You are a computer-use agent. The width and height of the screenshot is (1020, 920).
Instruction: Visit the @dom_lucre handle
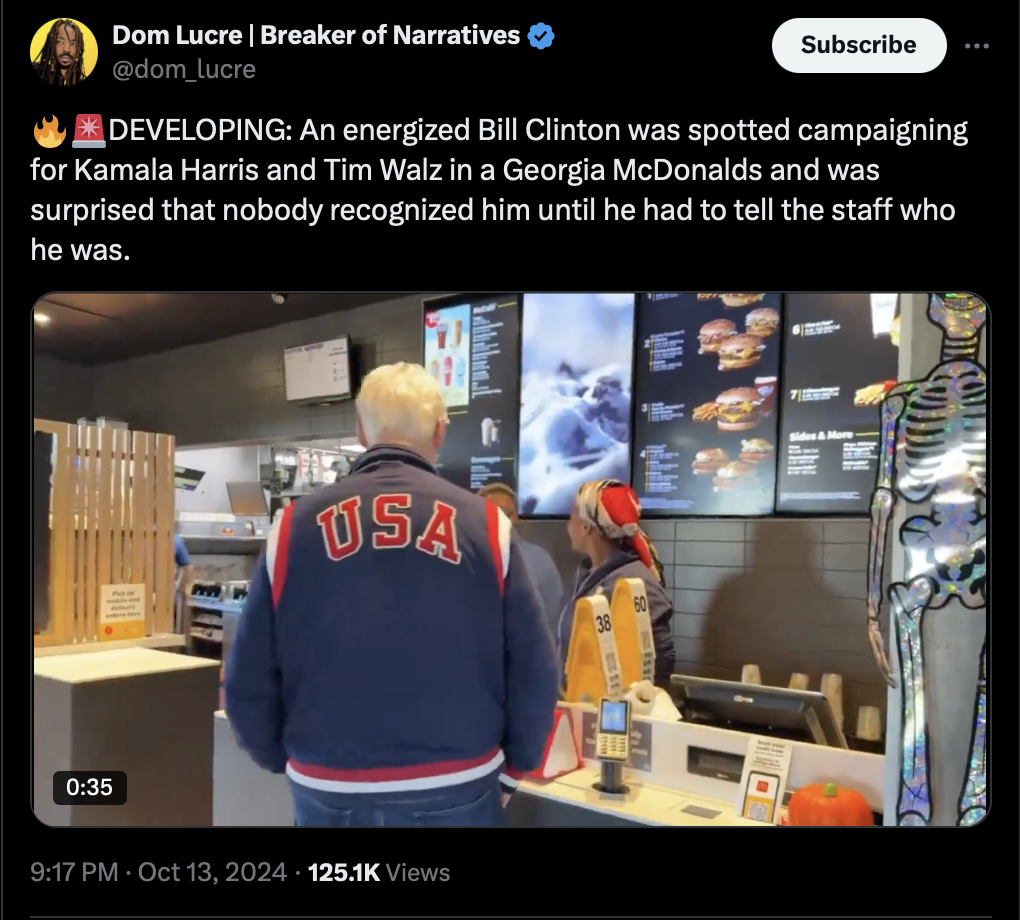pyautogui.click(x=184, y=69)
